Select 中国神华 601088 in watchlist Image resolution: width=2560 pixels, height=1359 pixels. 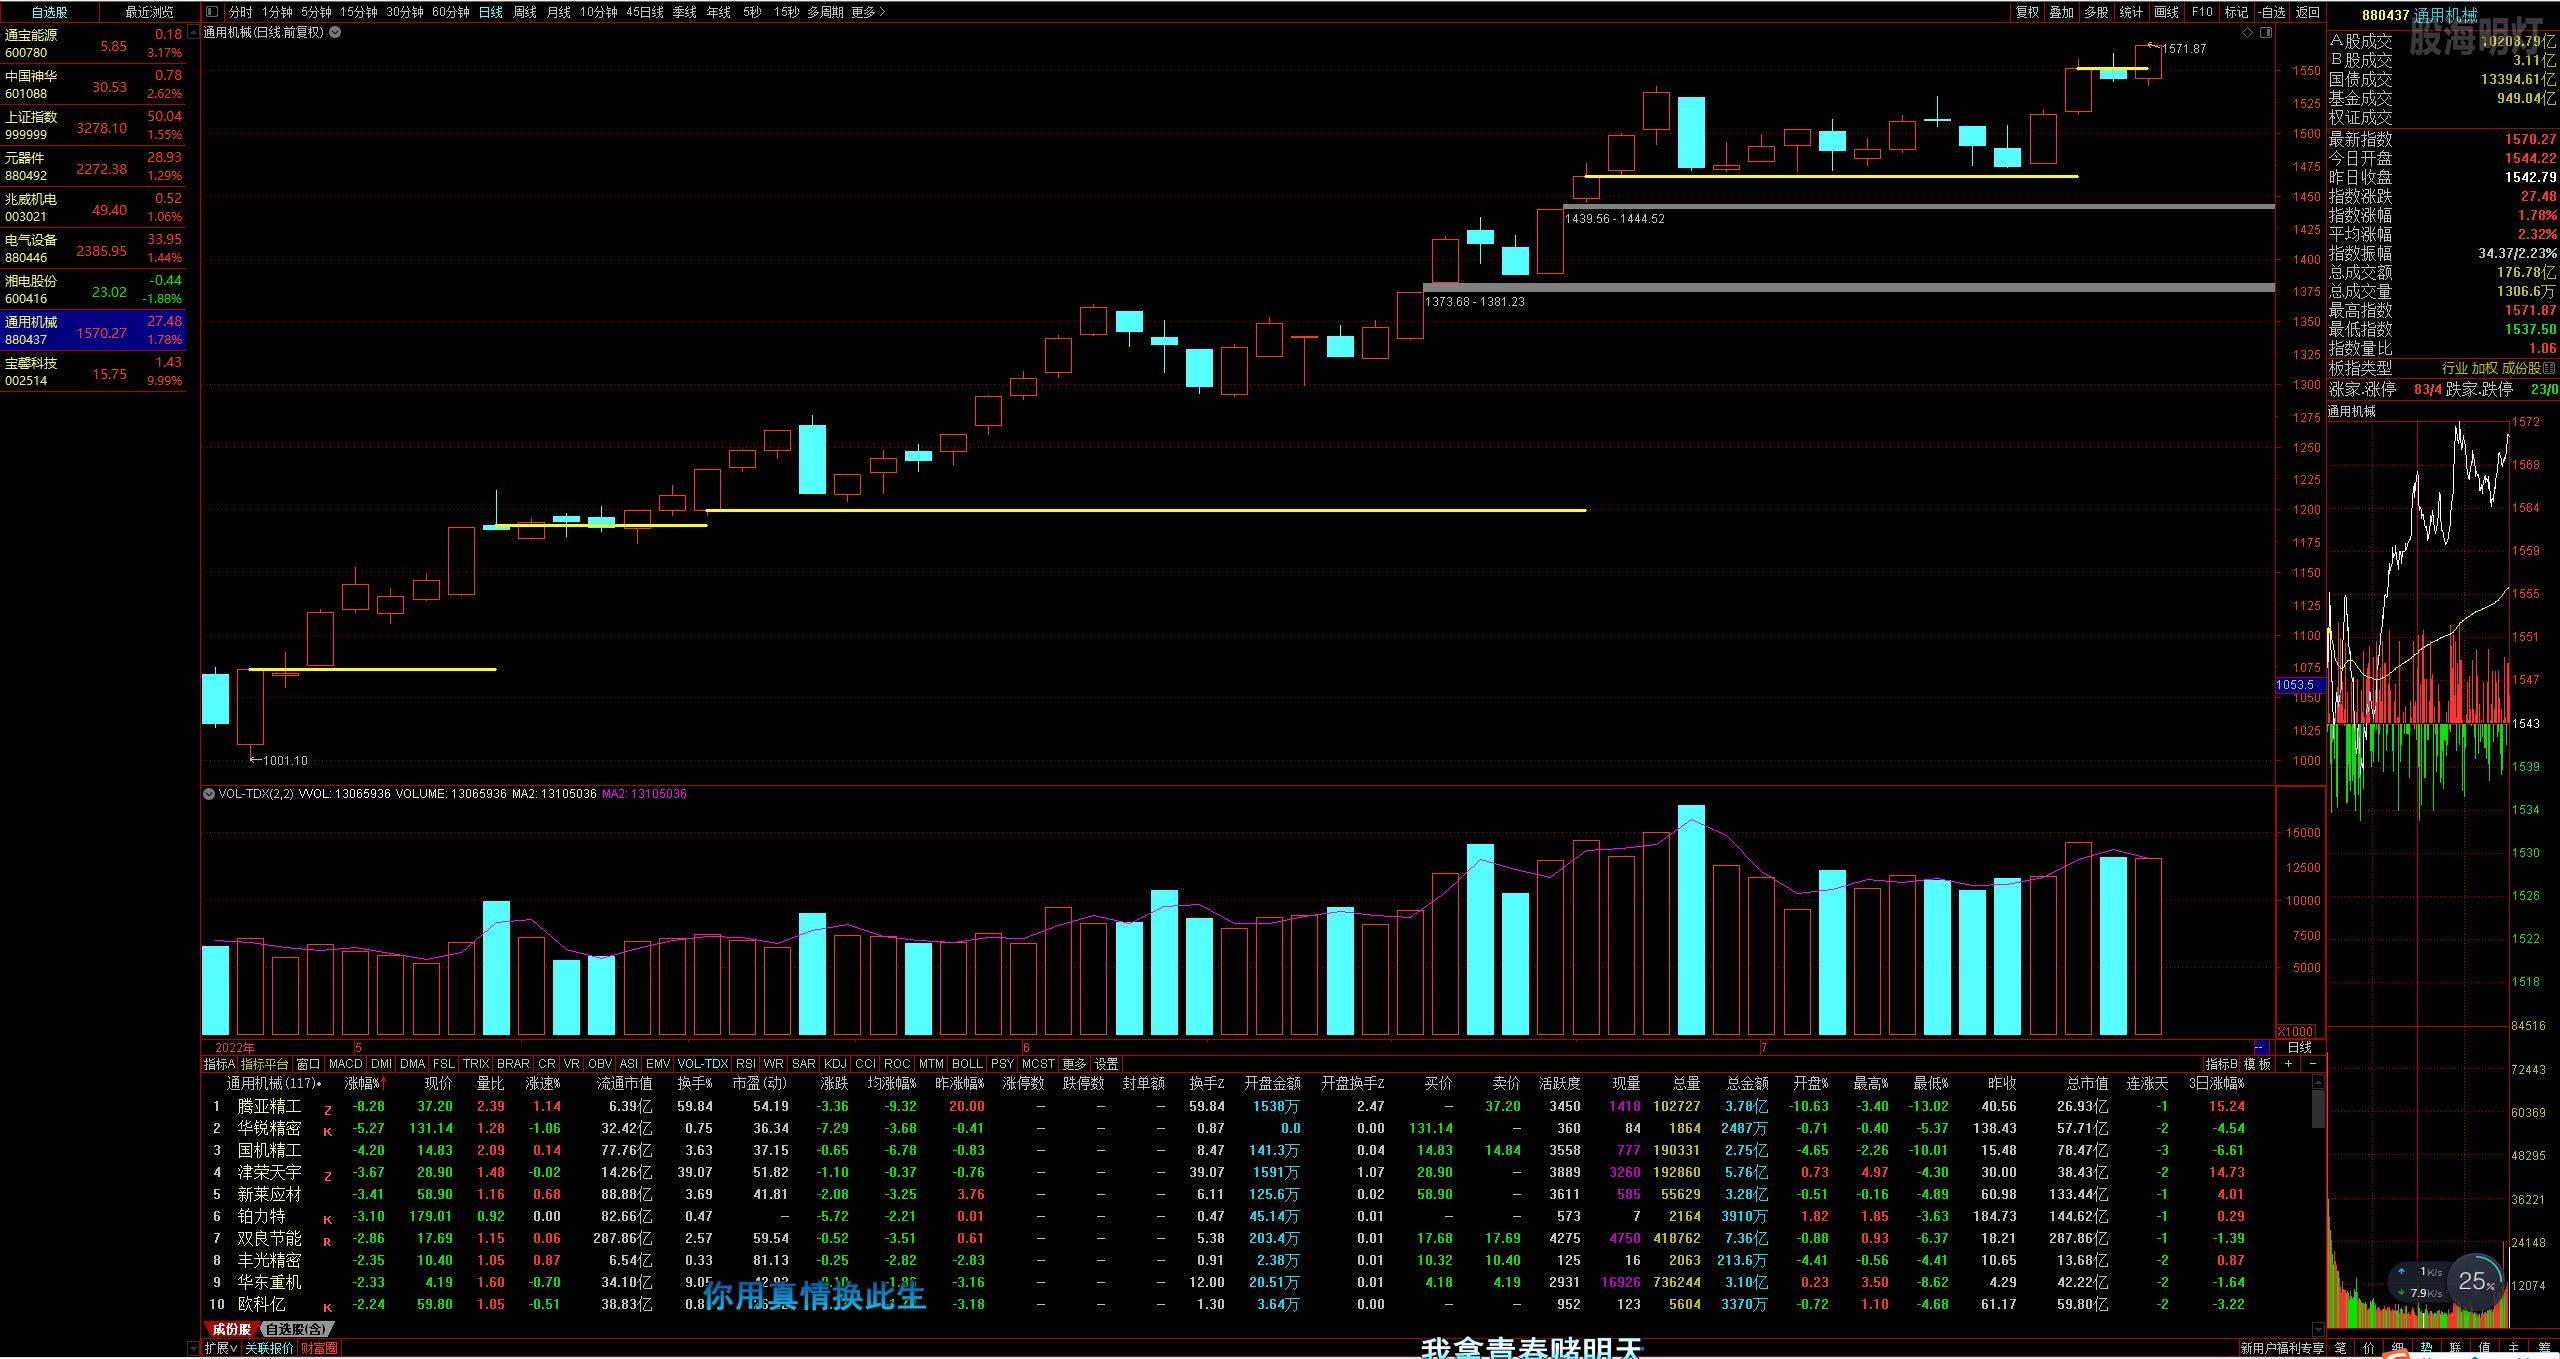(x=93, y=84)
